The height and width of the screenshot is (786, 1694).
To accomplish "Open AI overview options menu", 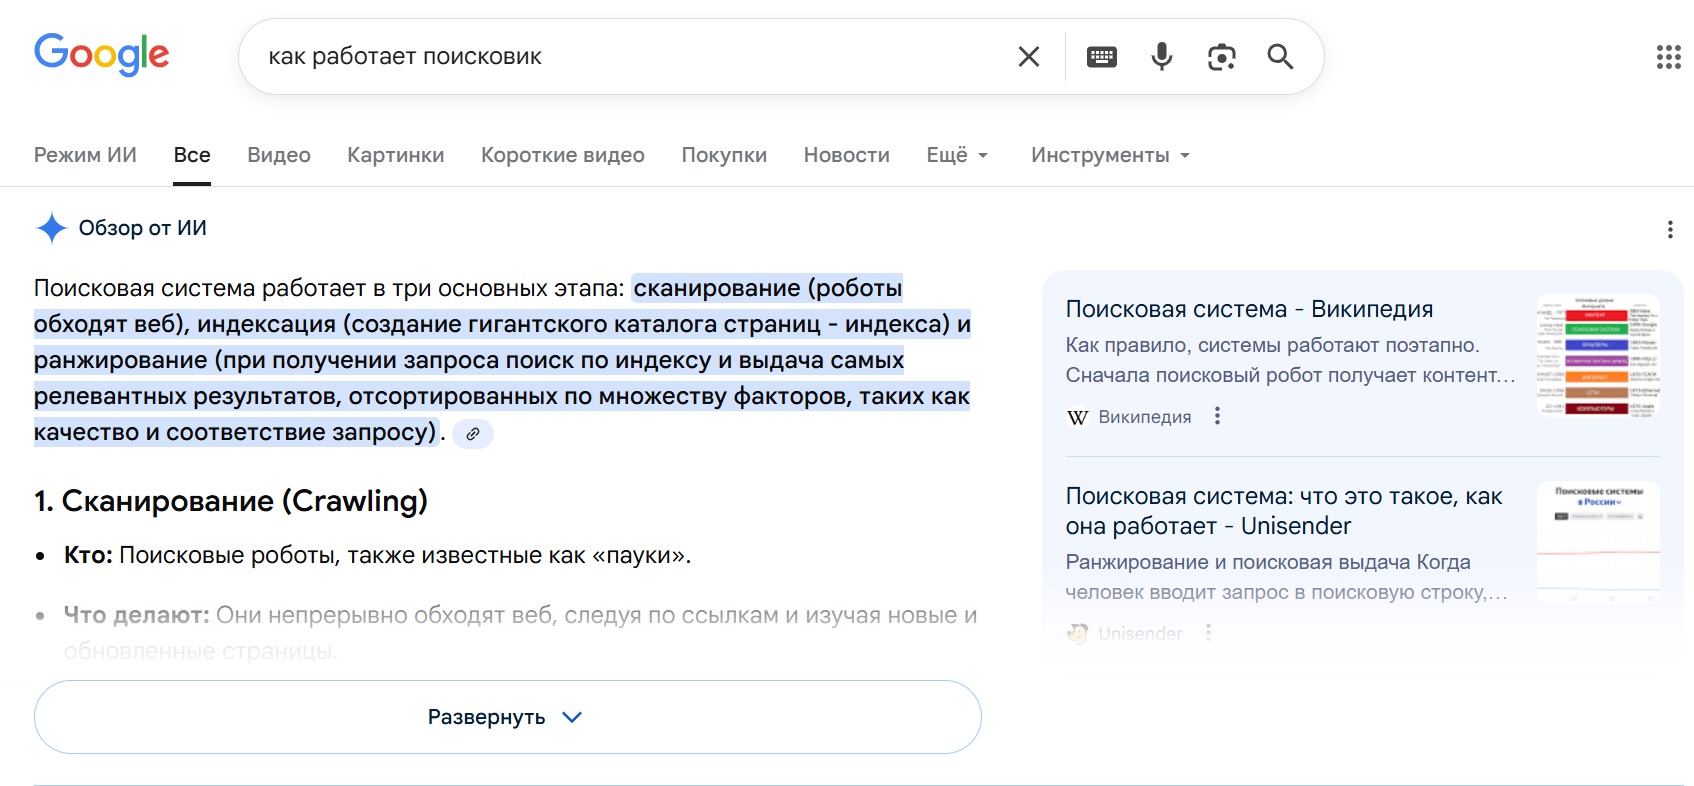I will coord(1669,230).
